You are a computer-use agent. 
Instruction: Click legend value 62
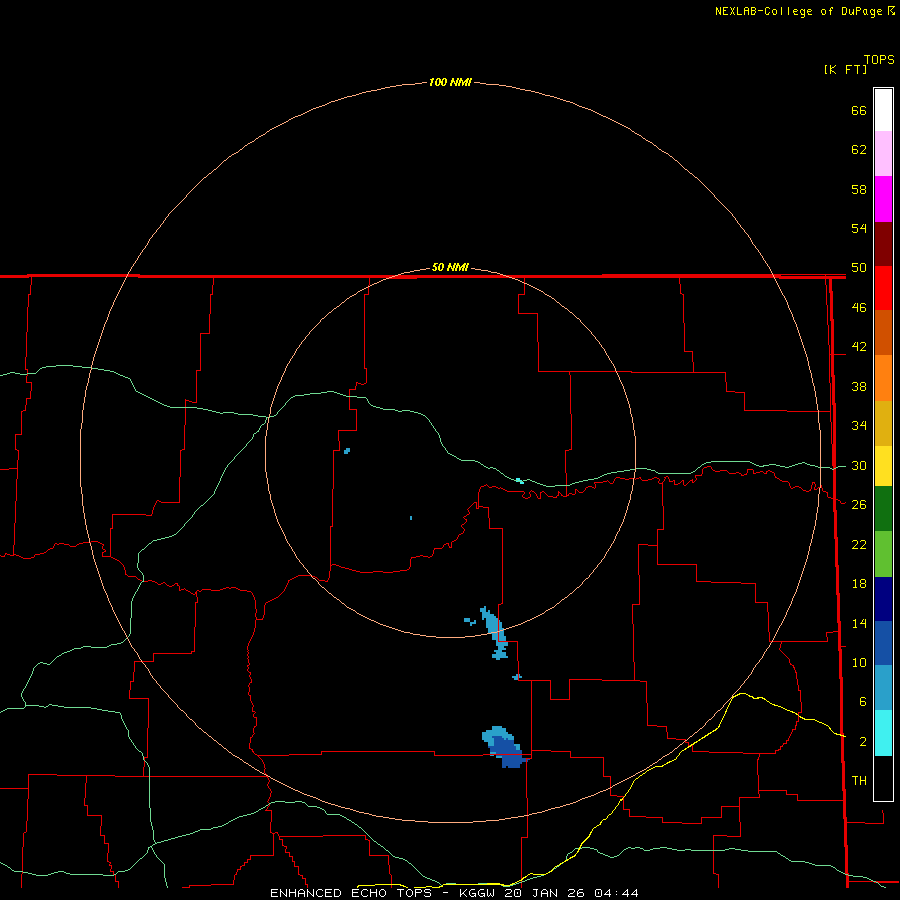859,149
